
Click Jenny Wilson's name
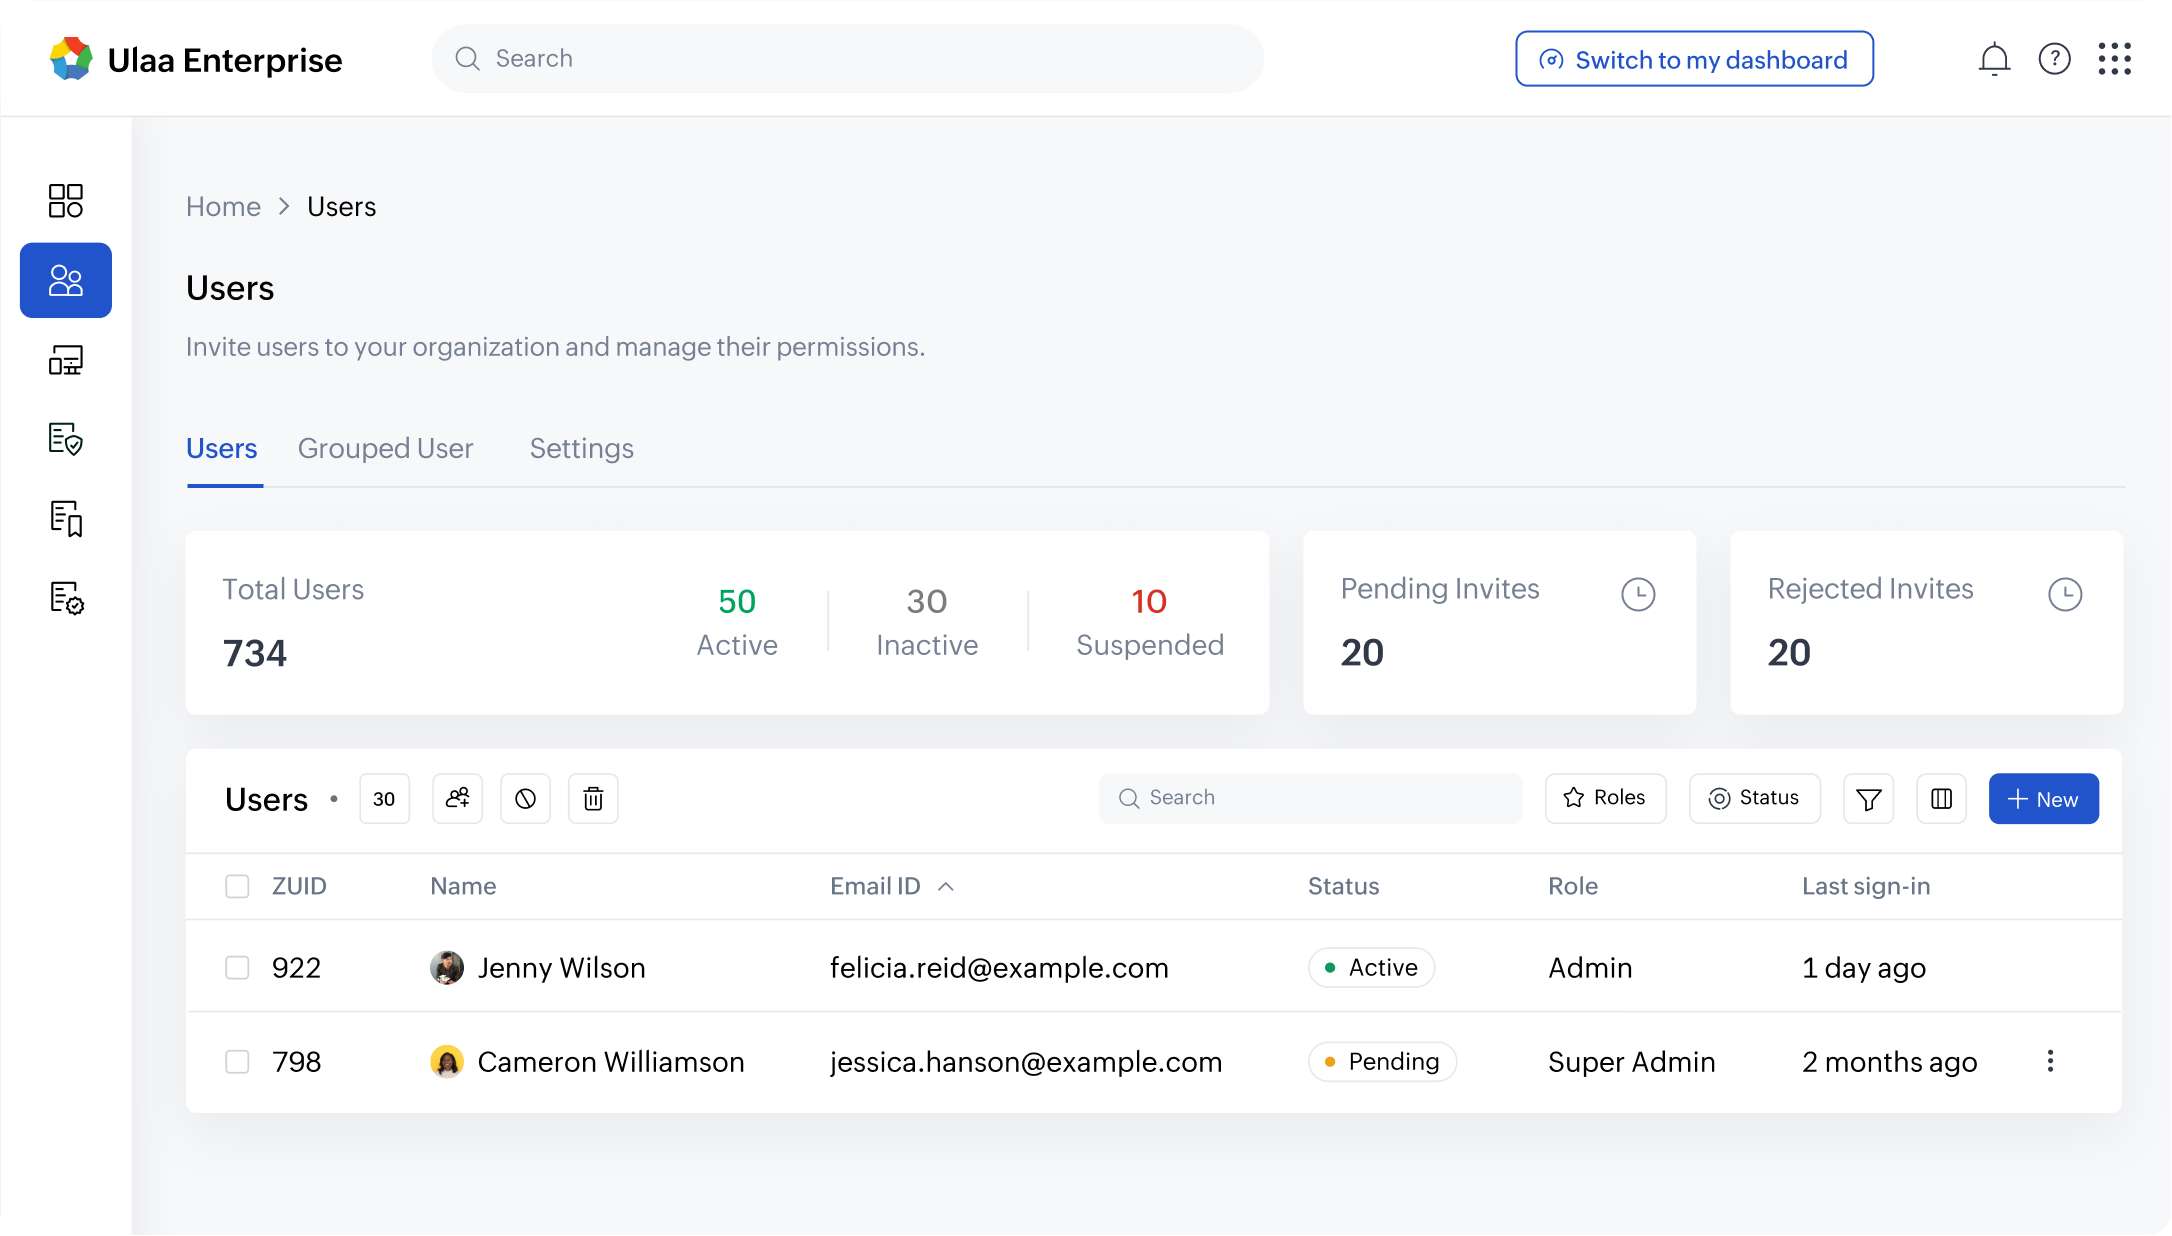pos(561,967)
